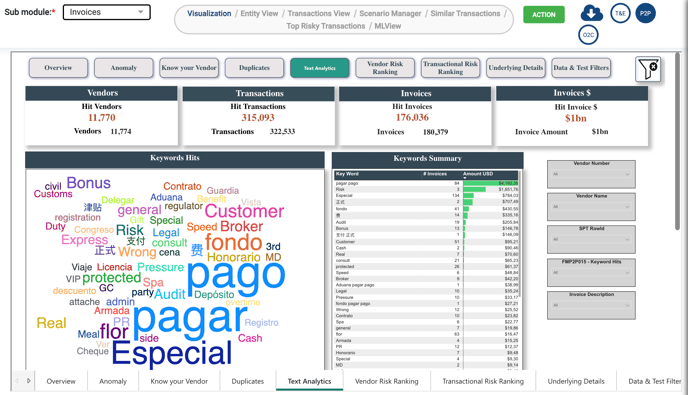Switch to the O2C module icon
This screenshot has height=395, width=688.
coord(588,35)
